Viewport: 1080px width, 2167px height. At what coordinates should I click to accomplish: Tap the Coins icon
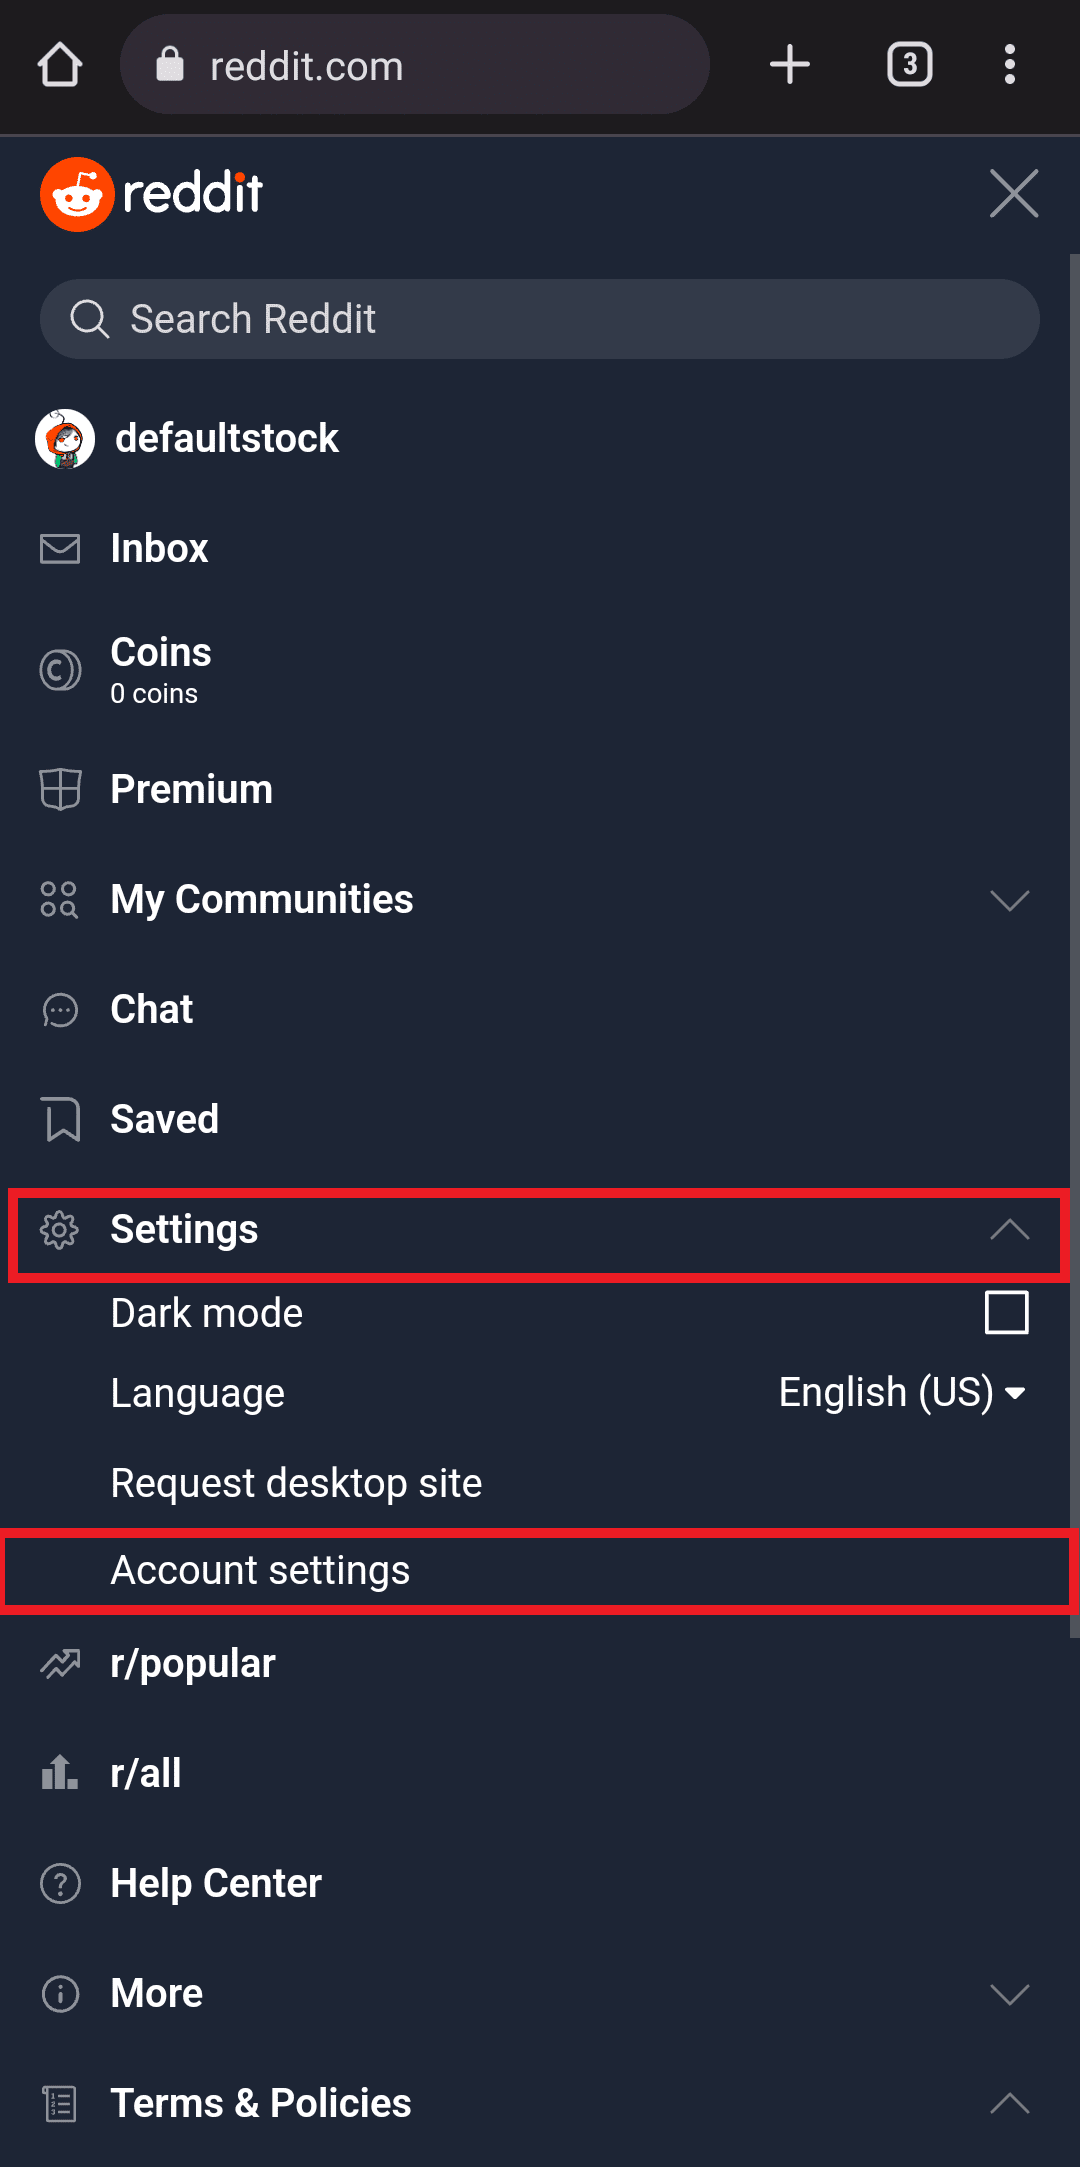pos(60,670)
